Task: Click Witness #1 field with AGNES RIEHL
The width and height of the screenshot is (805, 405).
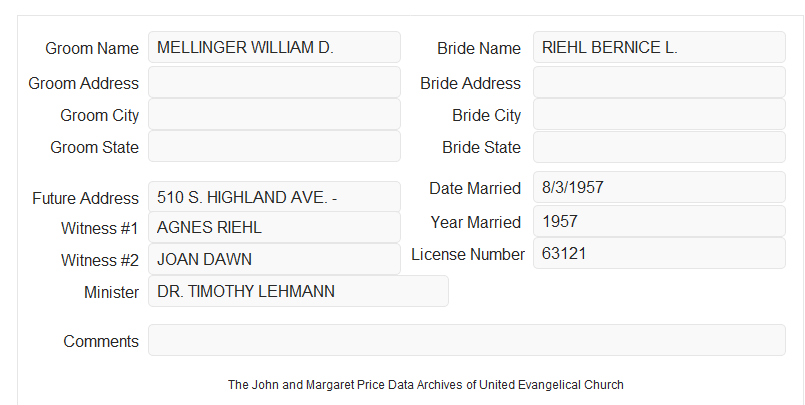Action: tap(274, 227)
